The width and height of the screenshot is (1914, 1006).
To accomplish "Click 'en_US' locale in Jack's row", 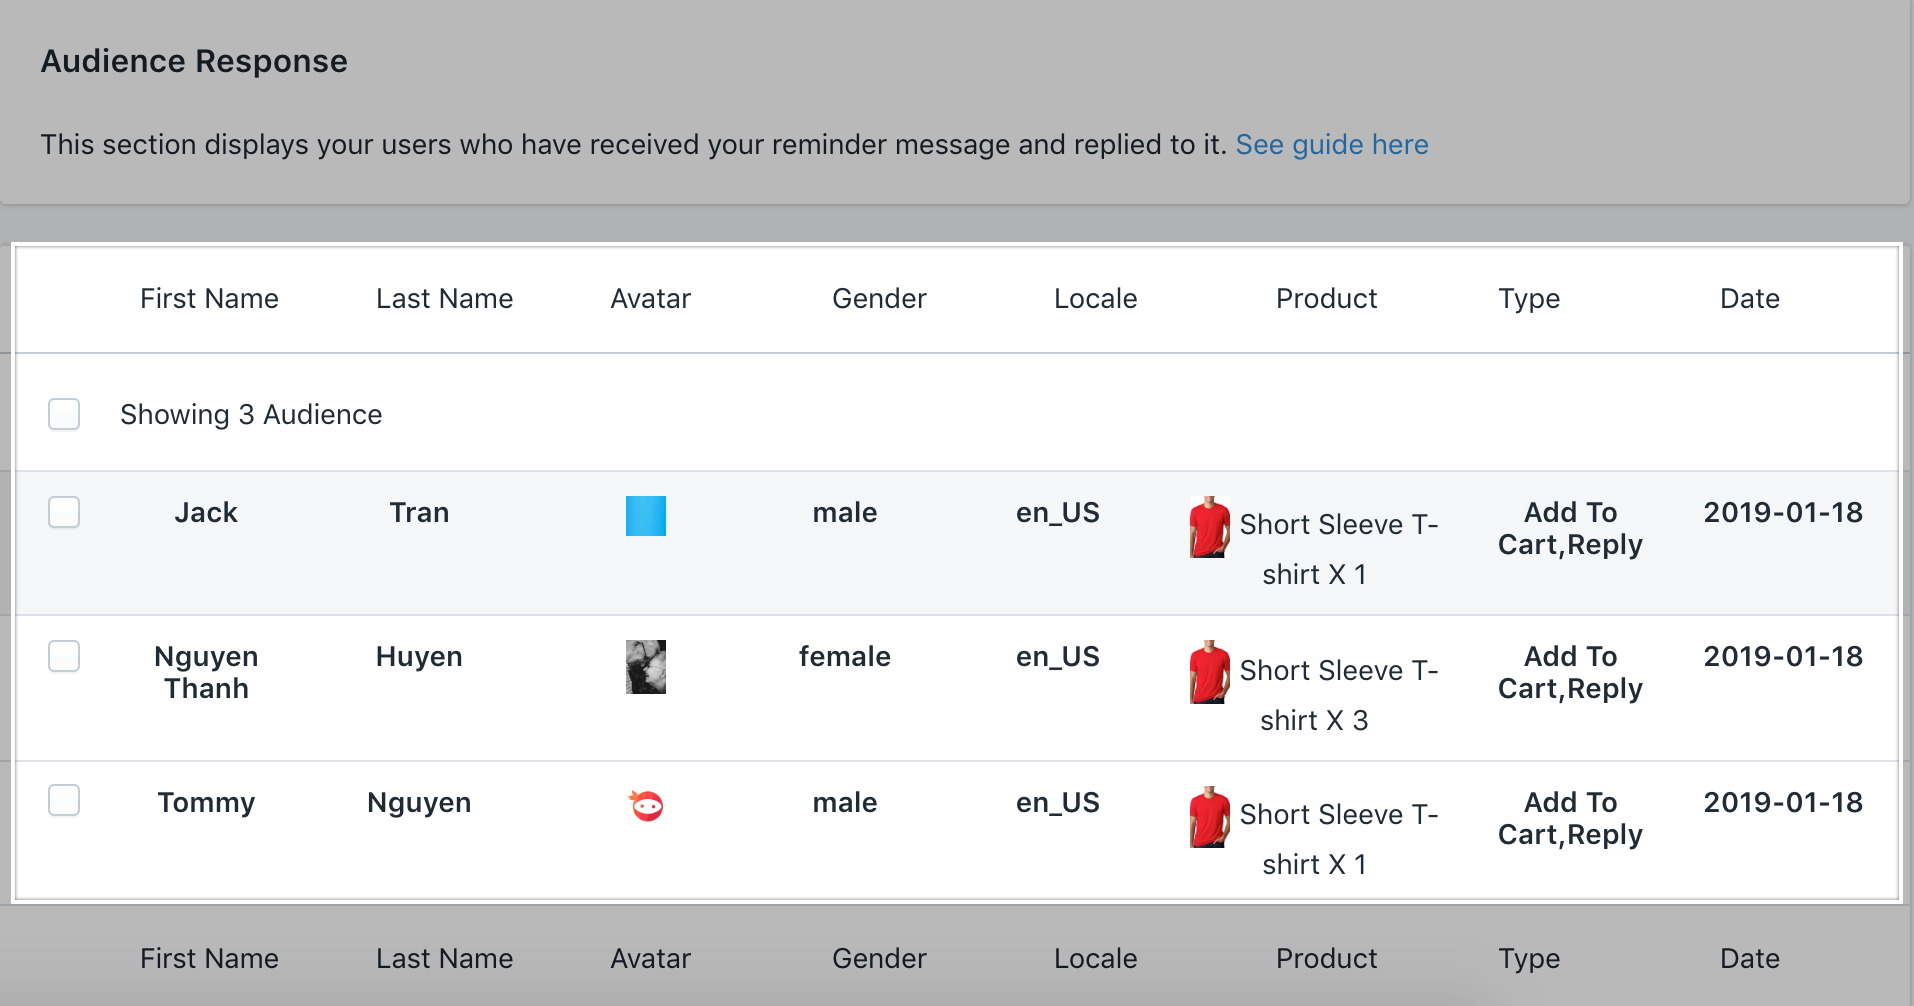I will pos(1058,513).
